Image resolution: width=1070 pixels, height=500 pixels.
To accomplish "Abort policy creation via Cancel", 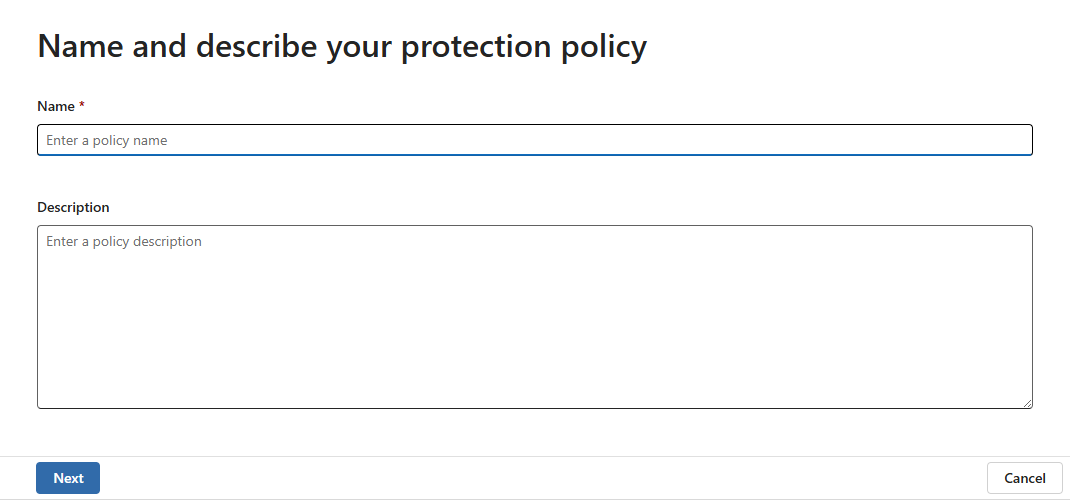I will coord(1024,478).
